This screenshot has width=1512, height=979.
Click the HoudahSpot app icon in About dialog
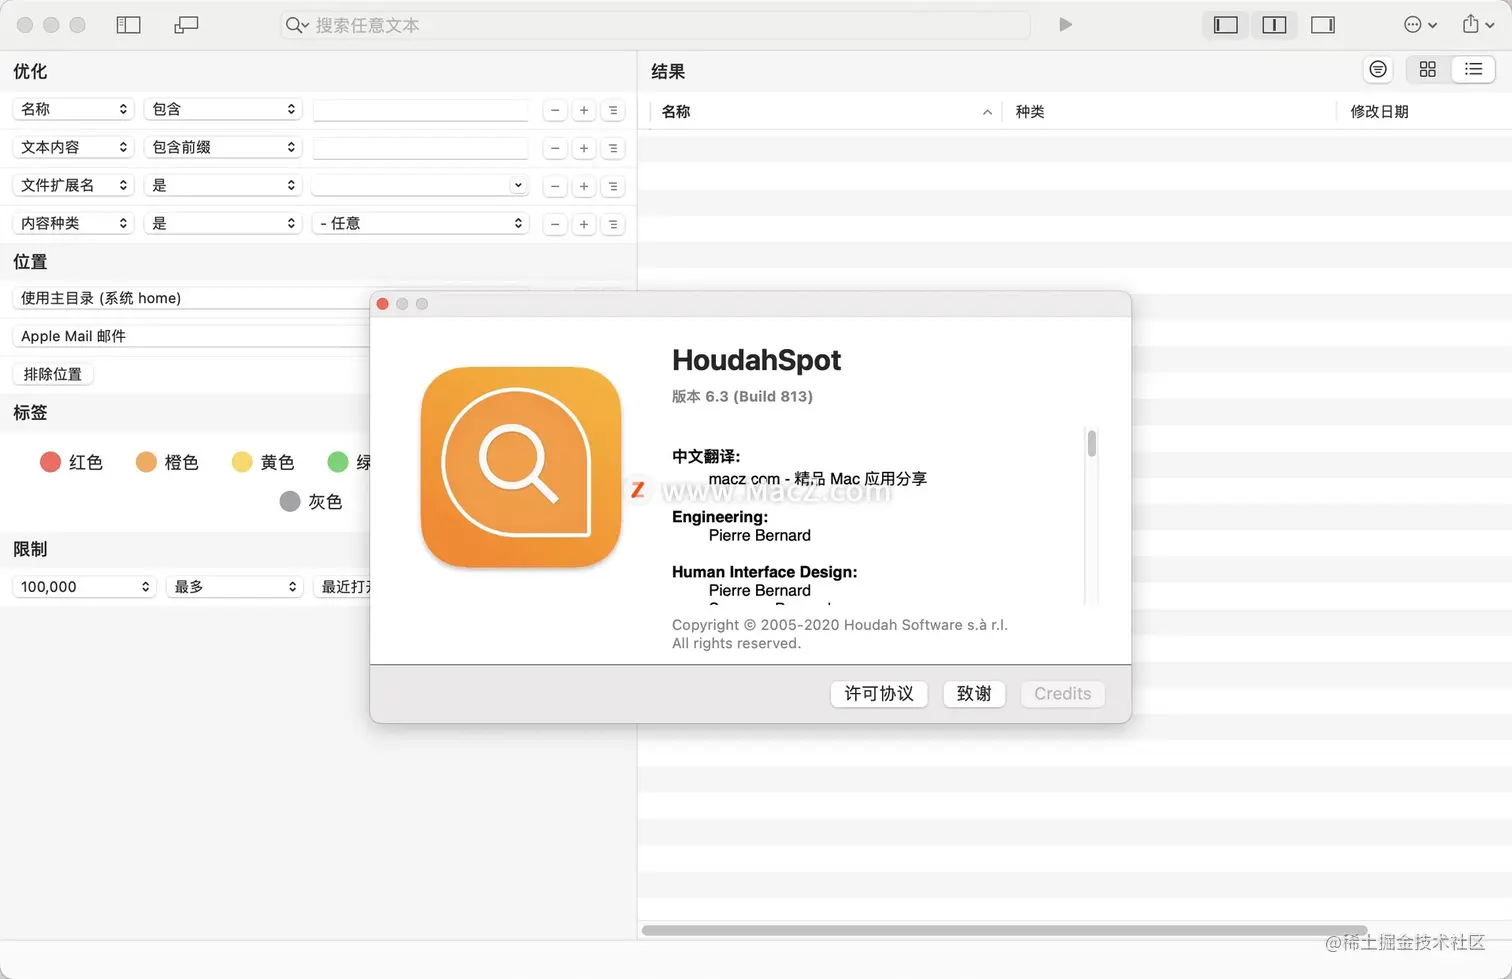pos(521,467)
